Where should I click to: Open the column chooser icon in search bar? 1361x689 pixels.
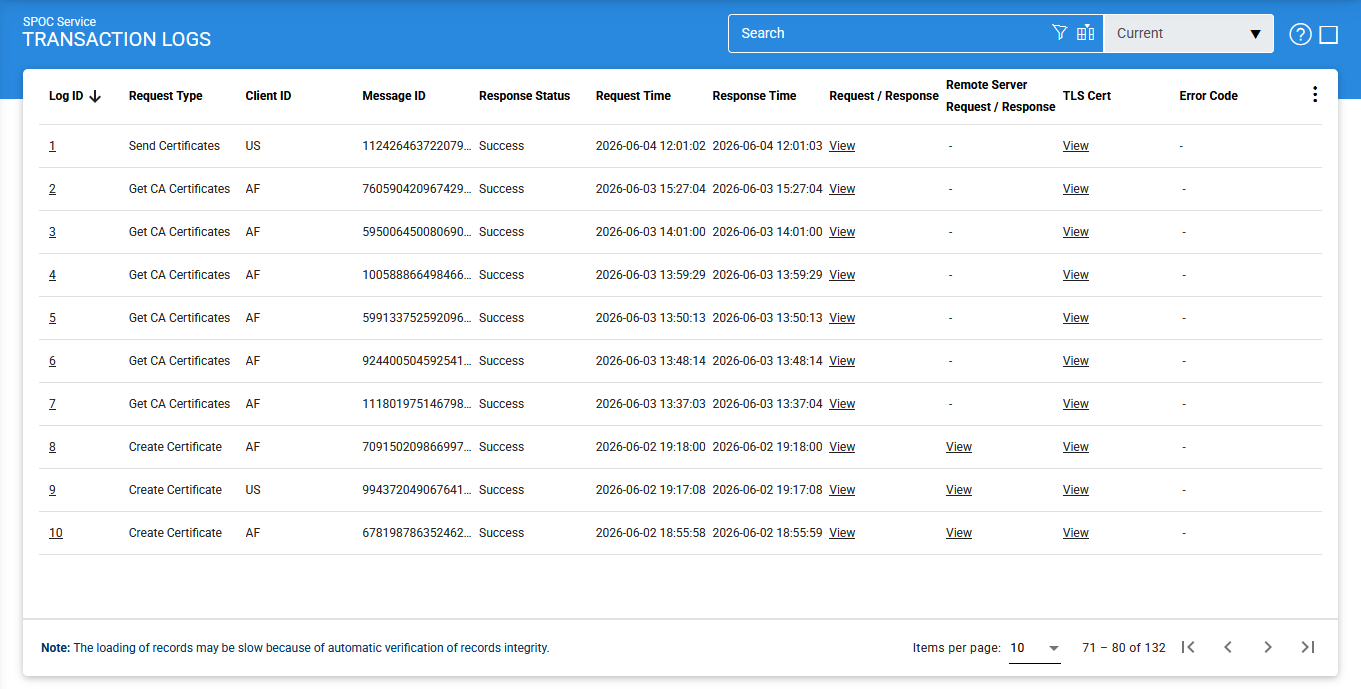coord(1086,33)
